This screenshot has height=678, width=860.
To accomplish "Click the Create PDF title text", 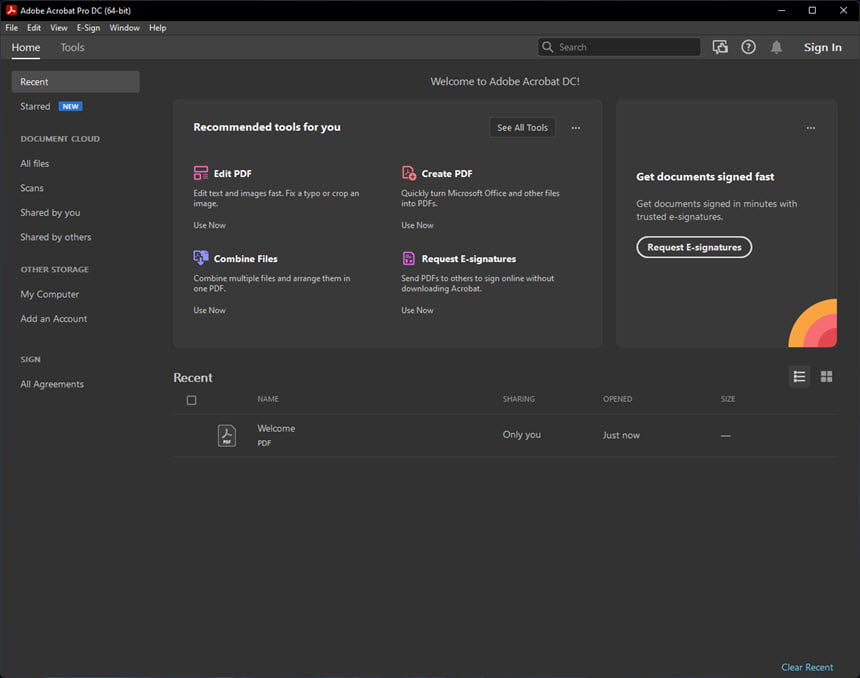I will click(446, 173).
